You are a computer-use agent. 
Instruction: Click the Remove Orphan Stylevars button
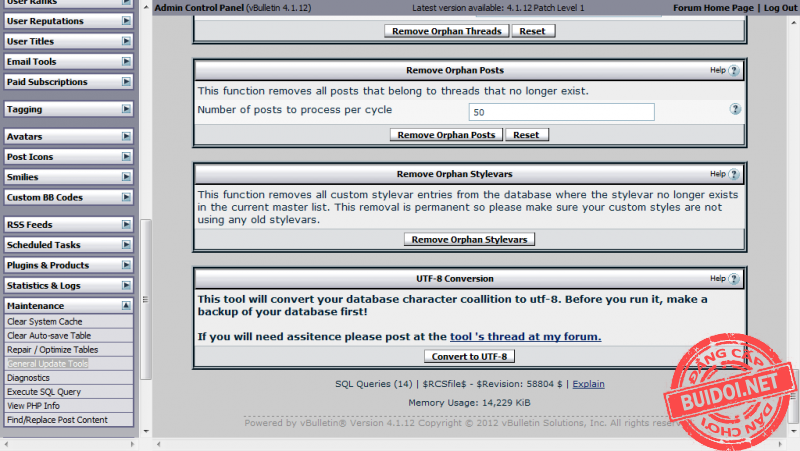[x=469, y=239]
